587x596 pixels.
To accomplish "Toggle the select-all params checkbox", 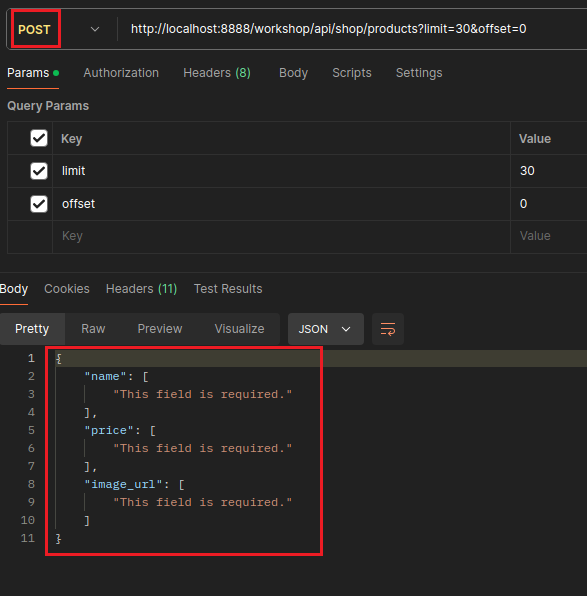I will pos(39,138).
